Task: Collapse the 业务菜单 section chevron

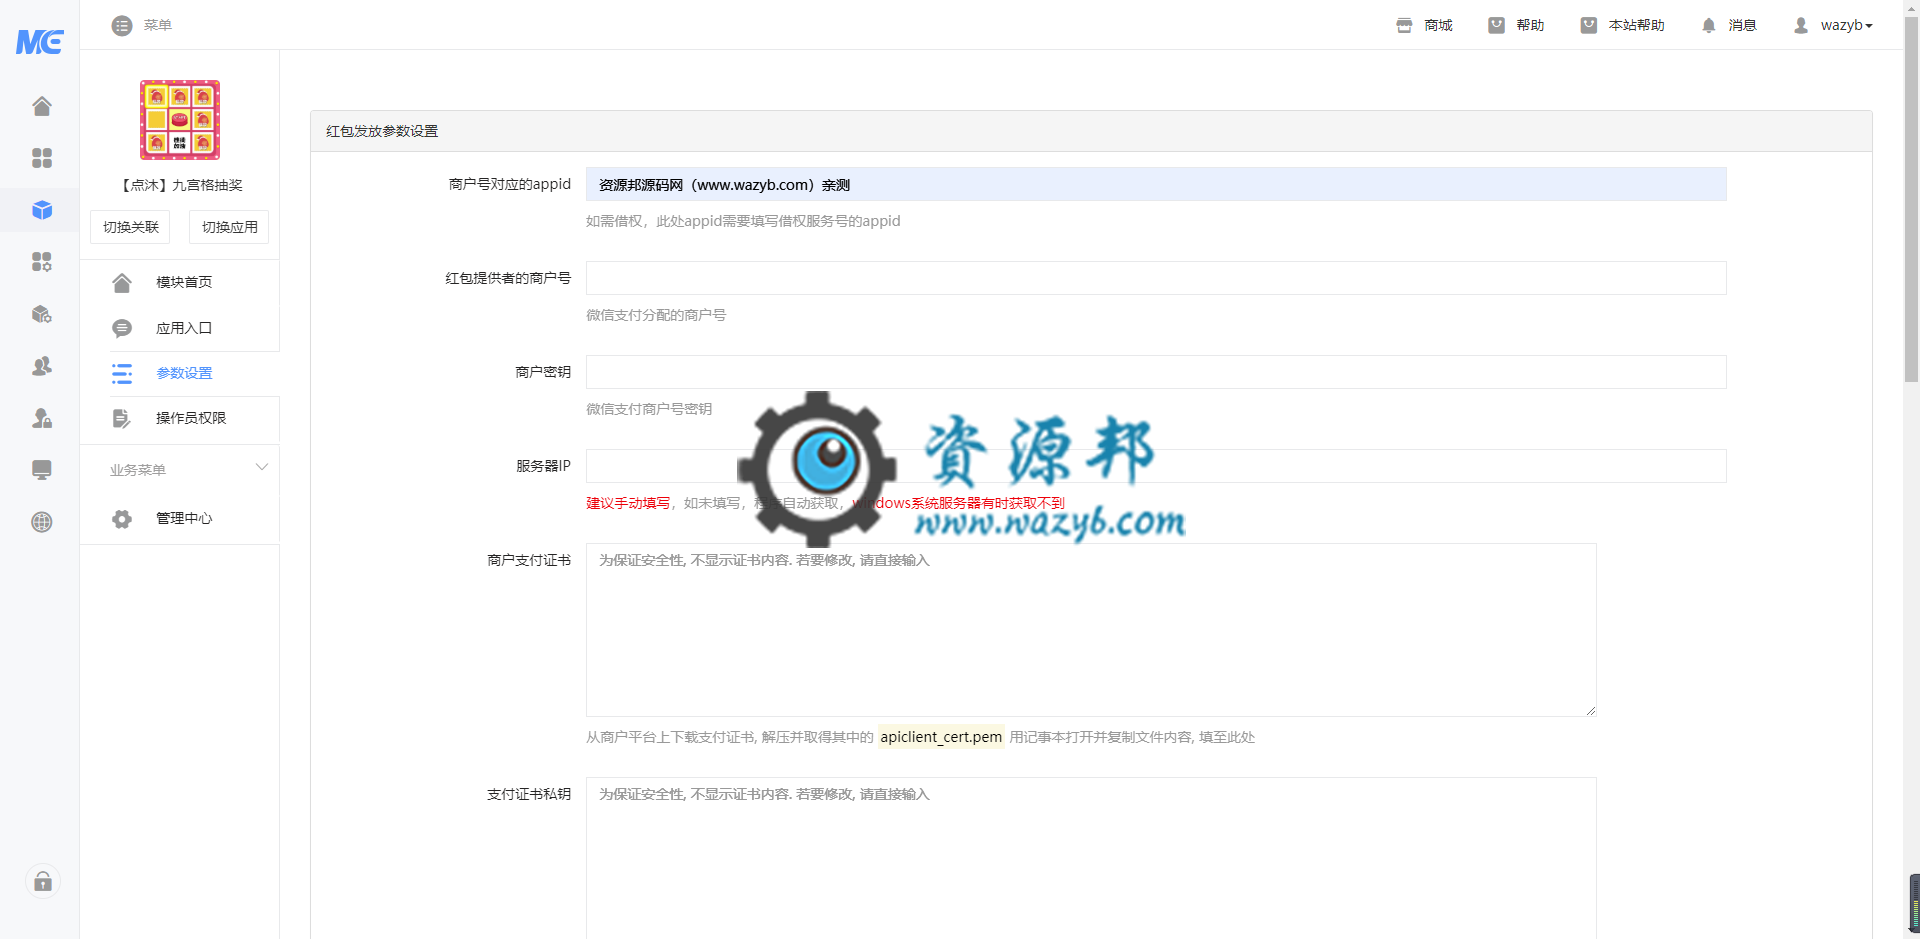Action: click(262, 467)
